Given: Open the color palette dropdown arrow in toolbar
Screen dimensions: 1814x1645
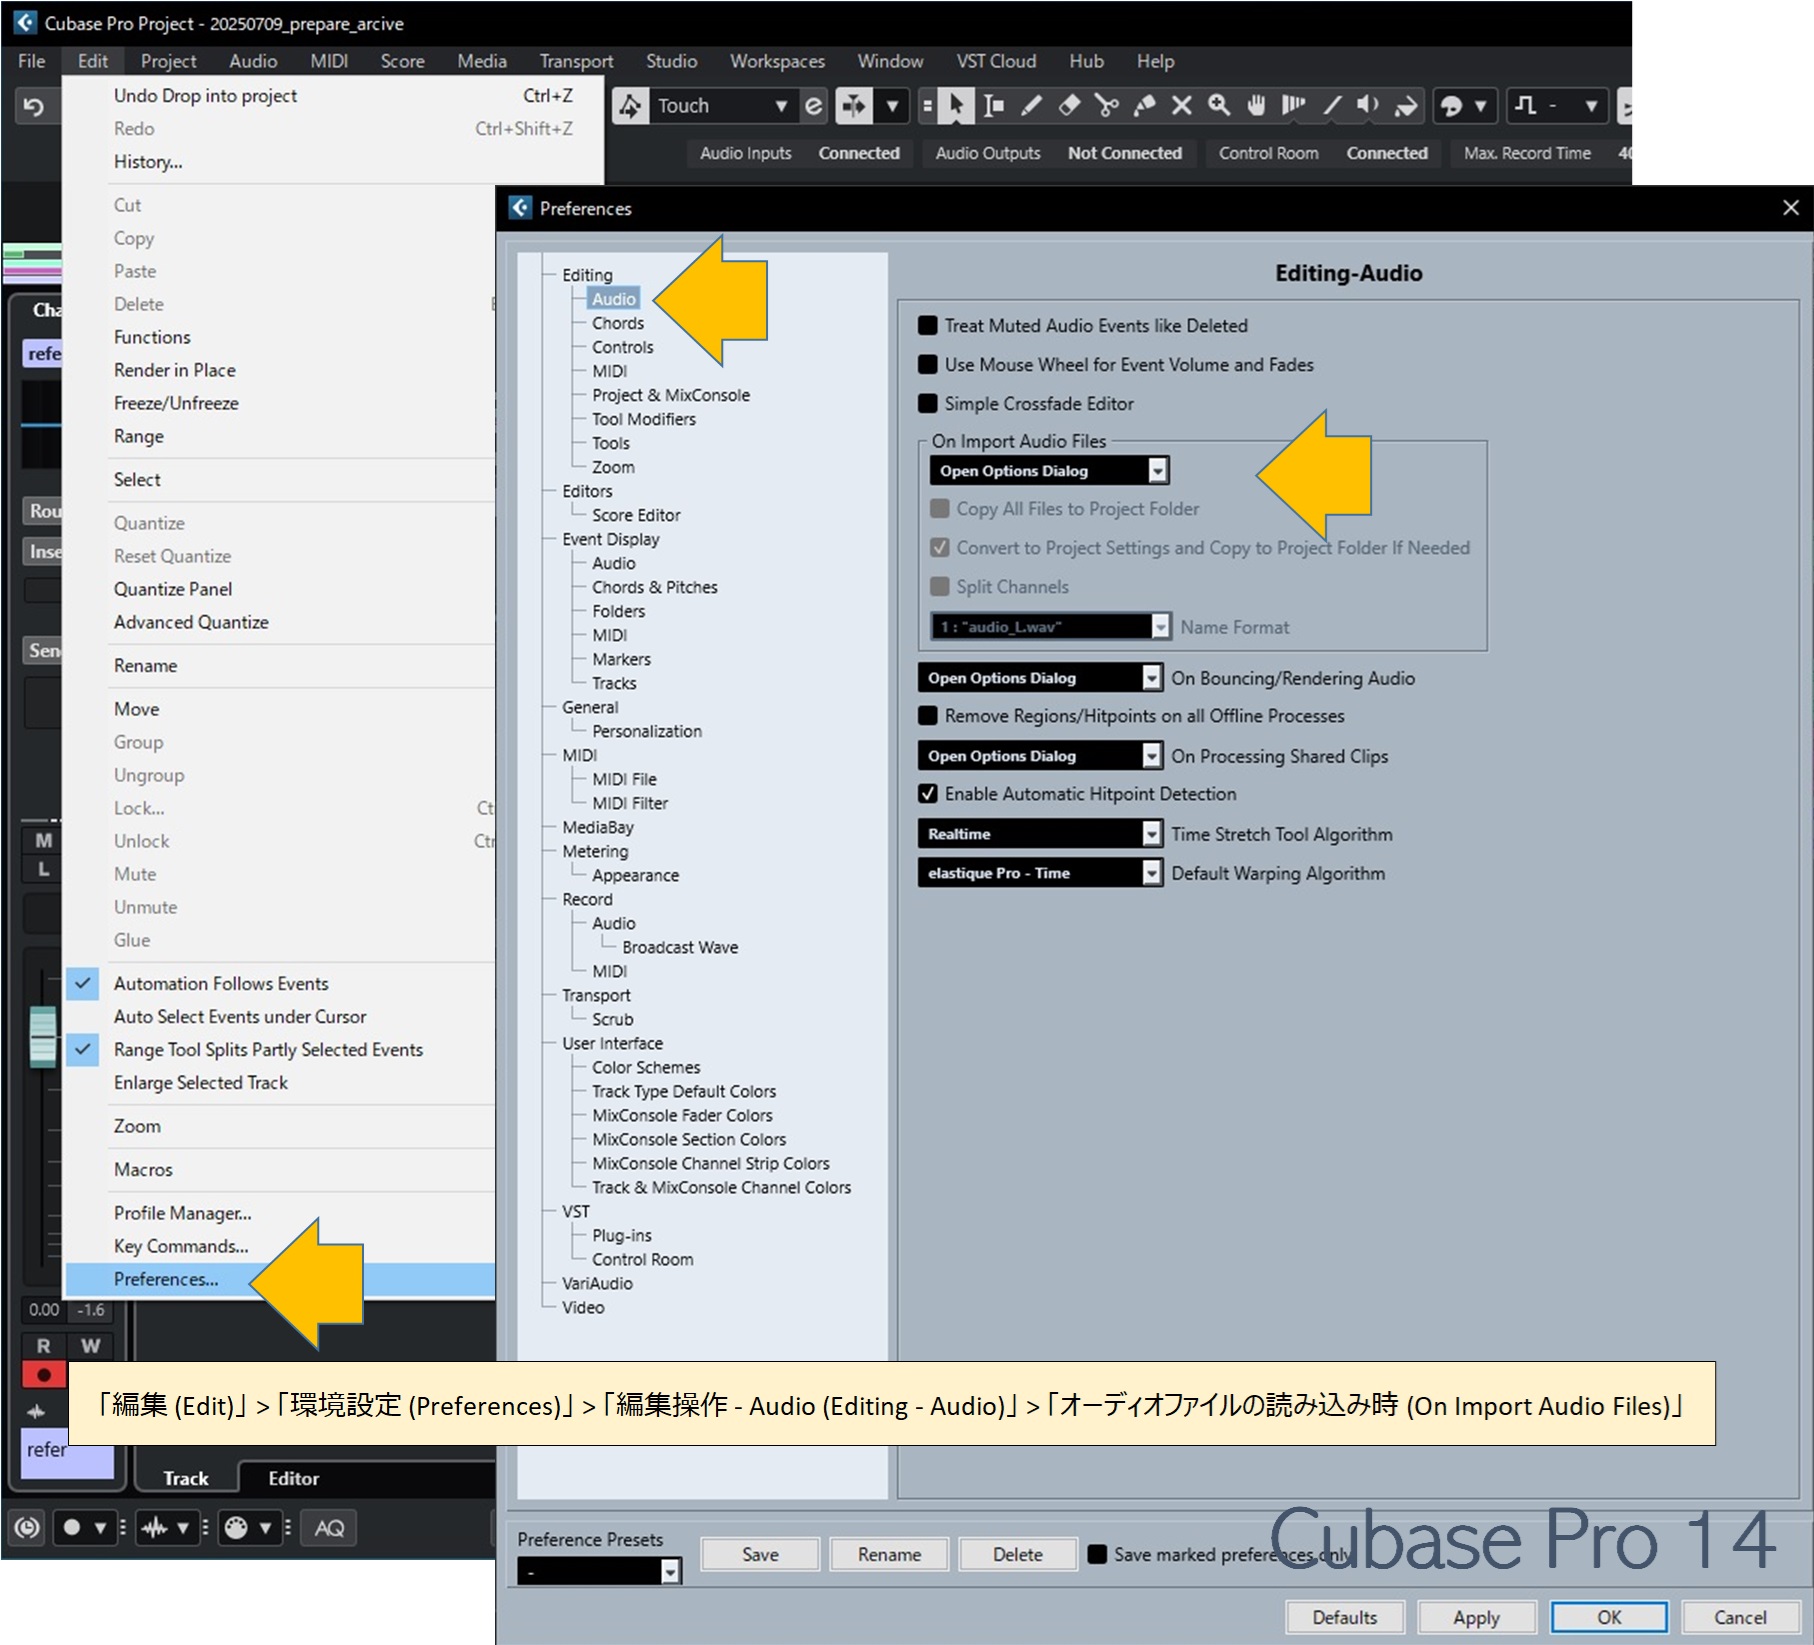Looking at the screenshot, I should click(1481, 106).
